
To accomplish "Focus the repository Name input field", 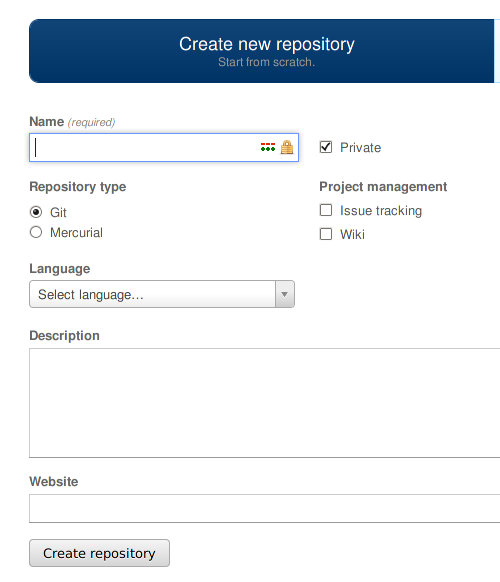I will [164, 147].
